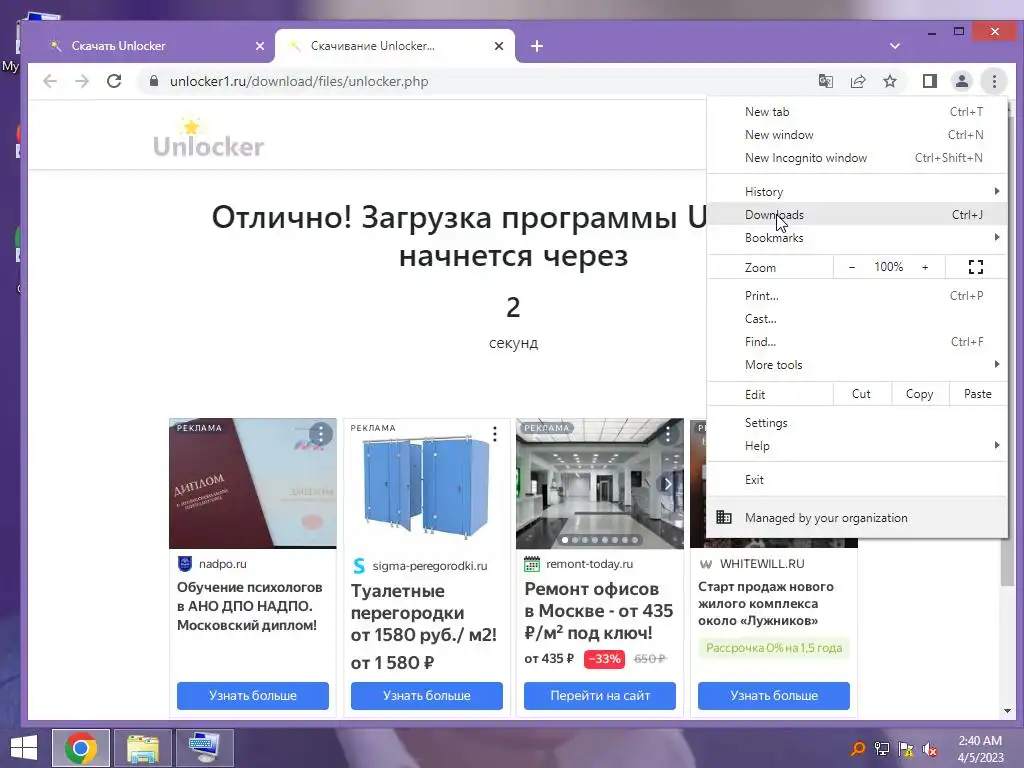Click the diploma ad image
This screenshot has width=1024, height=768.
253,483
